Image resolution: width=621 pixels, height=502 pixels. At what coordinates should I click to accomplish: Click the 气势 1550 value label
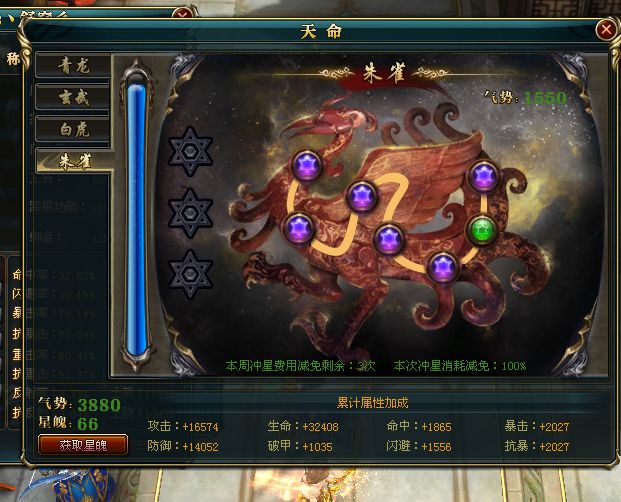(x=525, y=97)
